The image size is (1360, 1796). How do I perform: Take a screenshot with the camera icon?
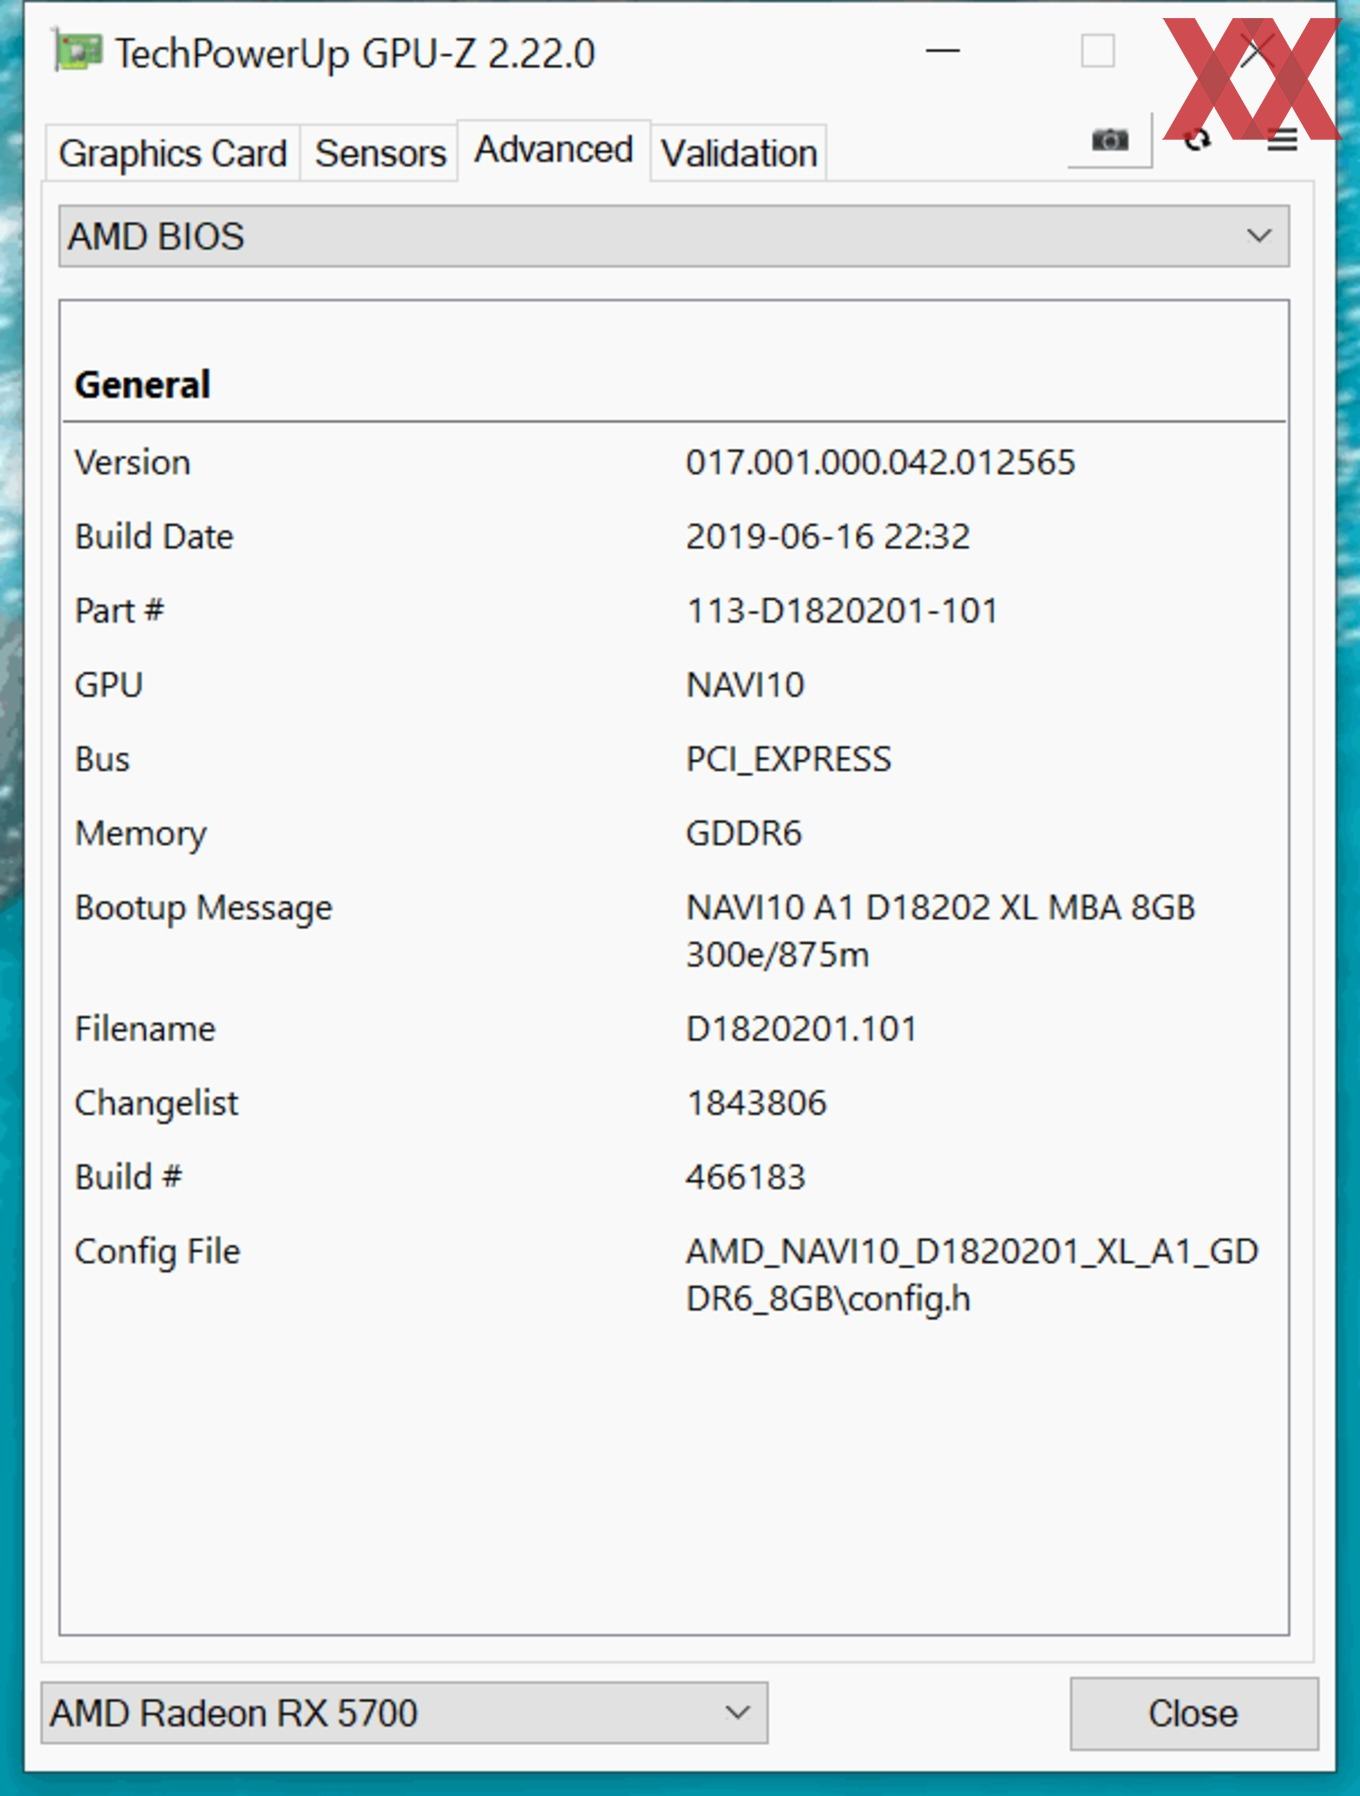[1110, 140]
